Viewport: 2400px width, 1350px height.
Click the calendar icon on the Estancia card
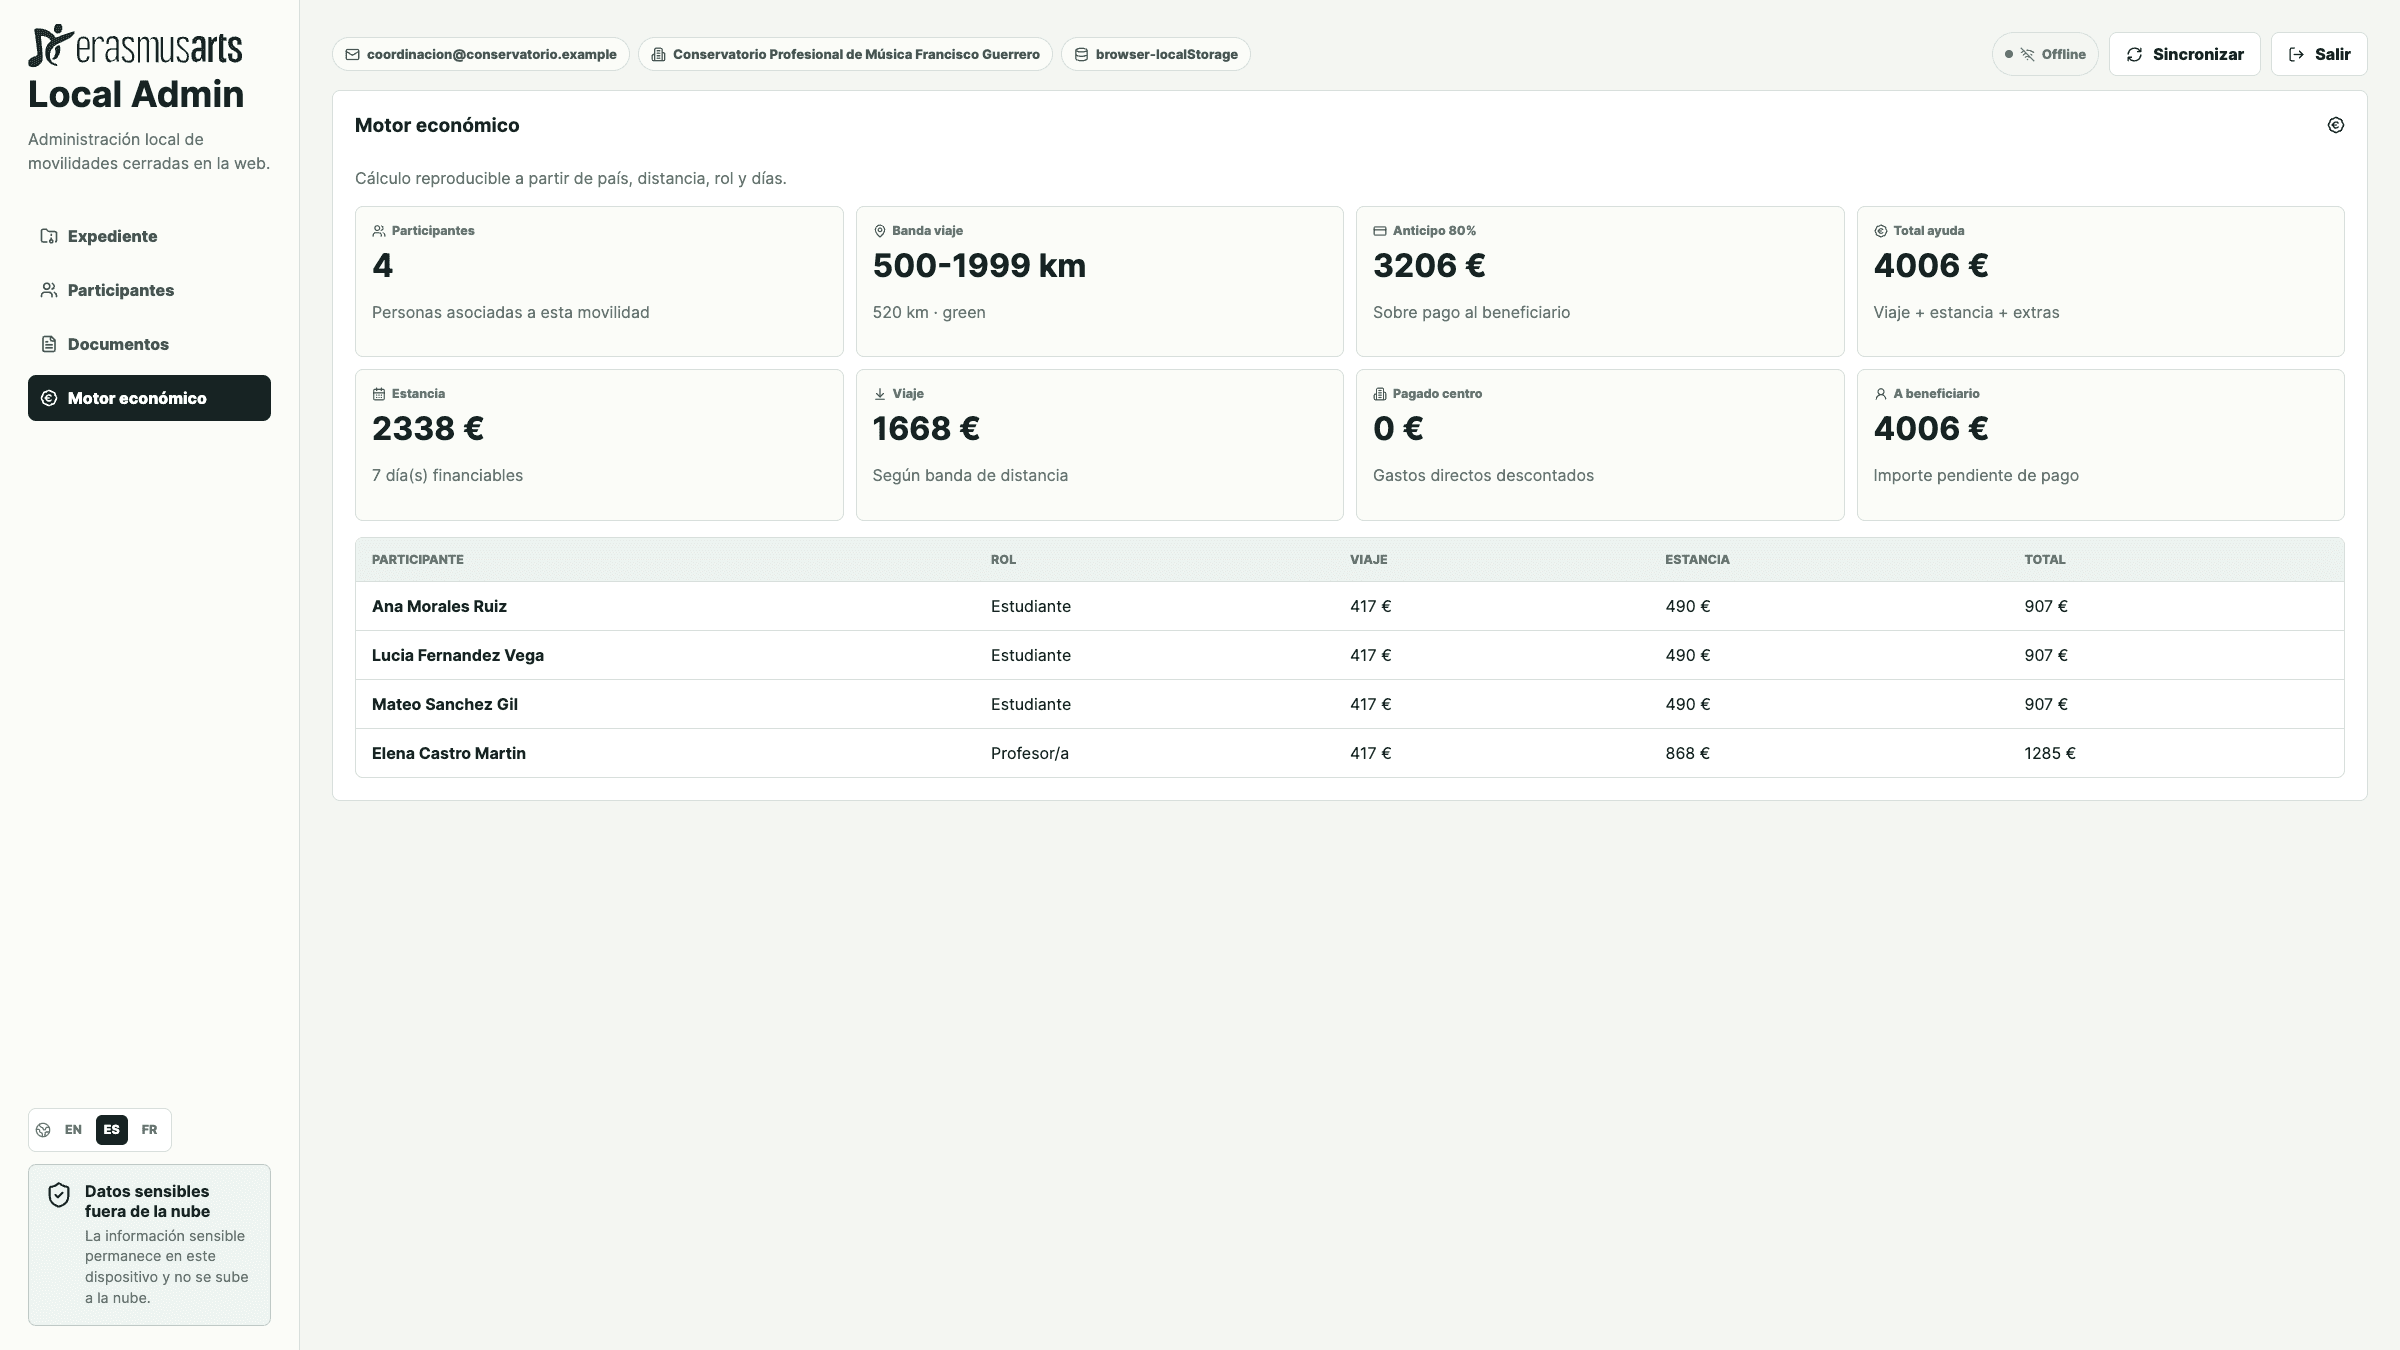pyautogui.click(x=379, y=394)
